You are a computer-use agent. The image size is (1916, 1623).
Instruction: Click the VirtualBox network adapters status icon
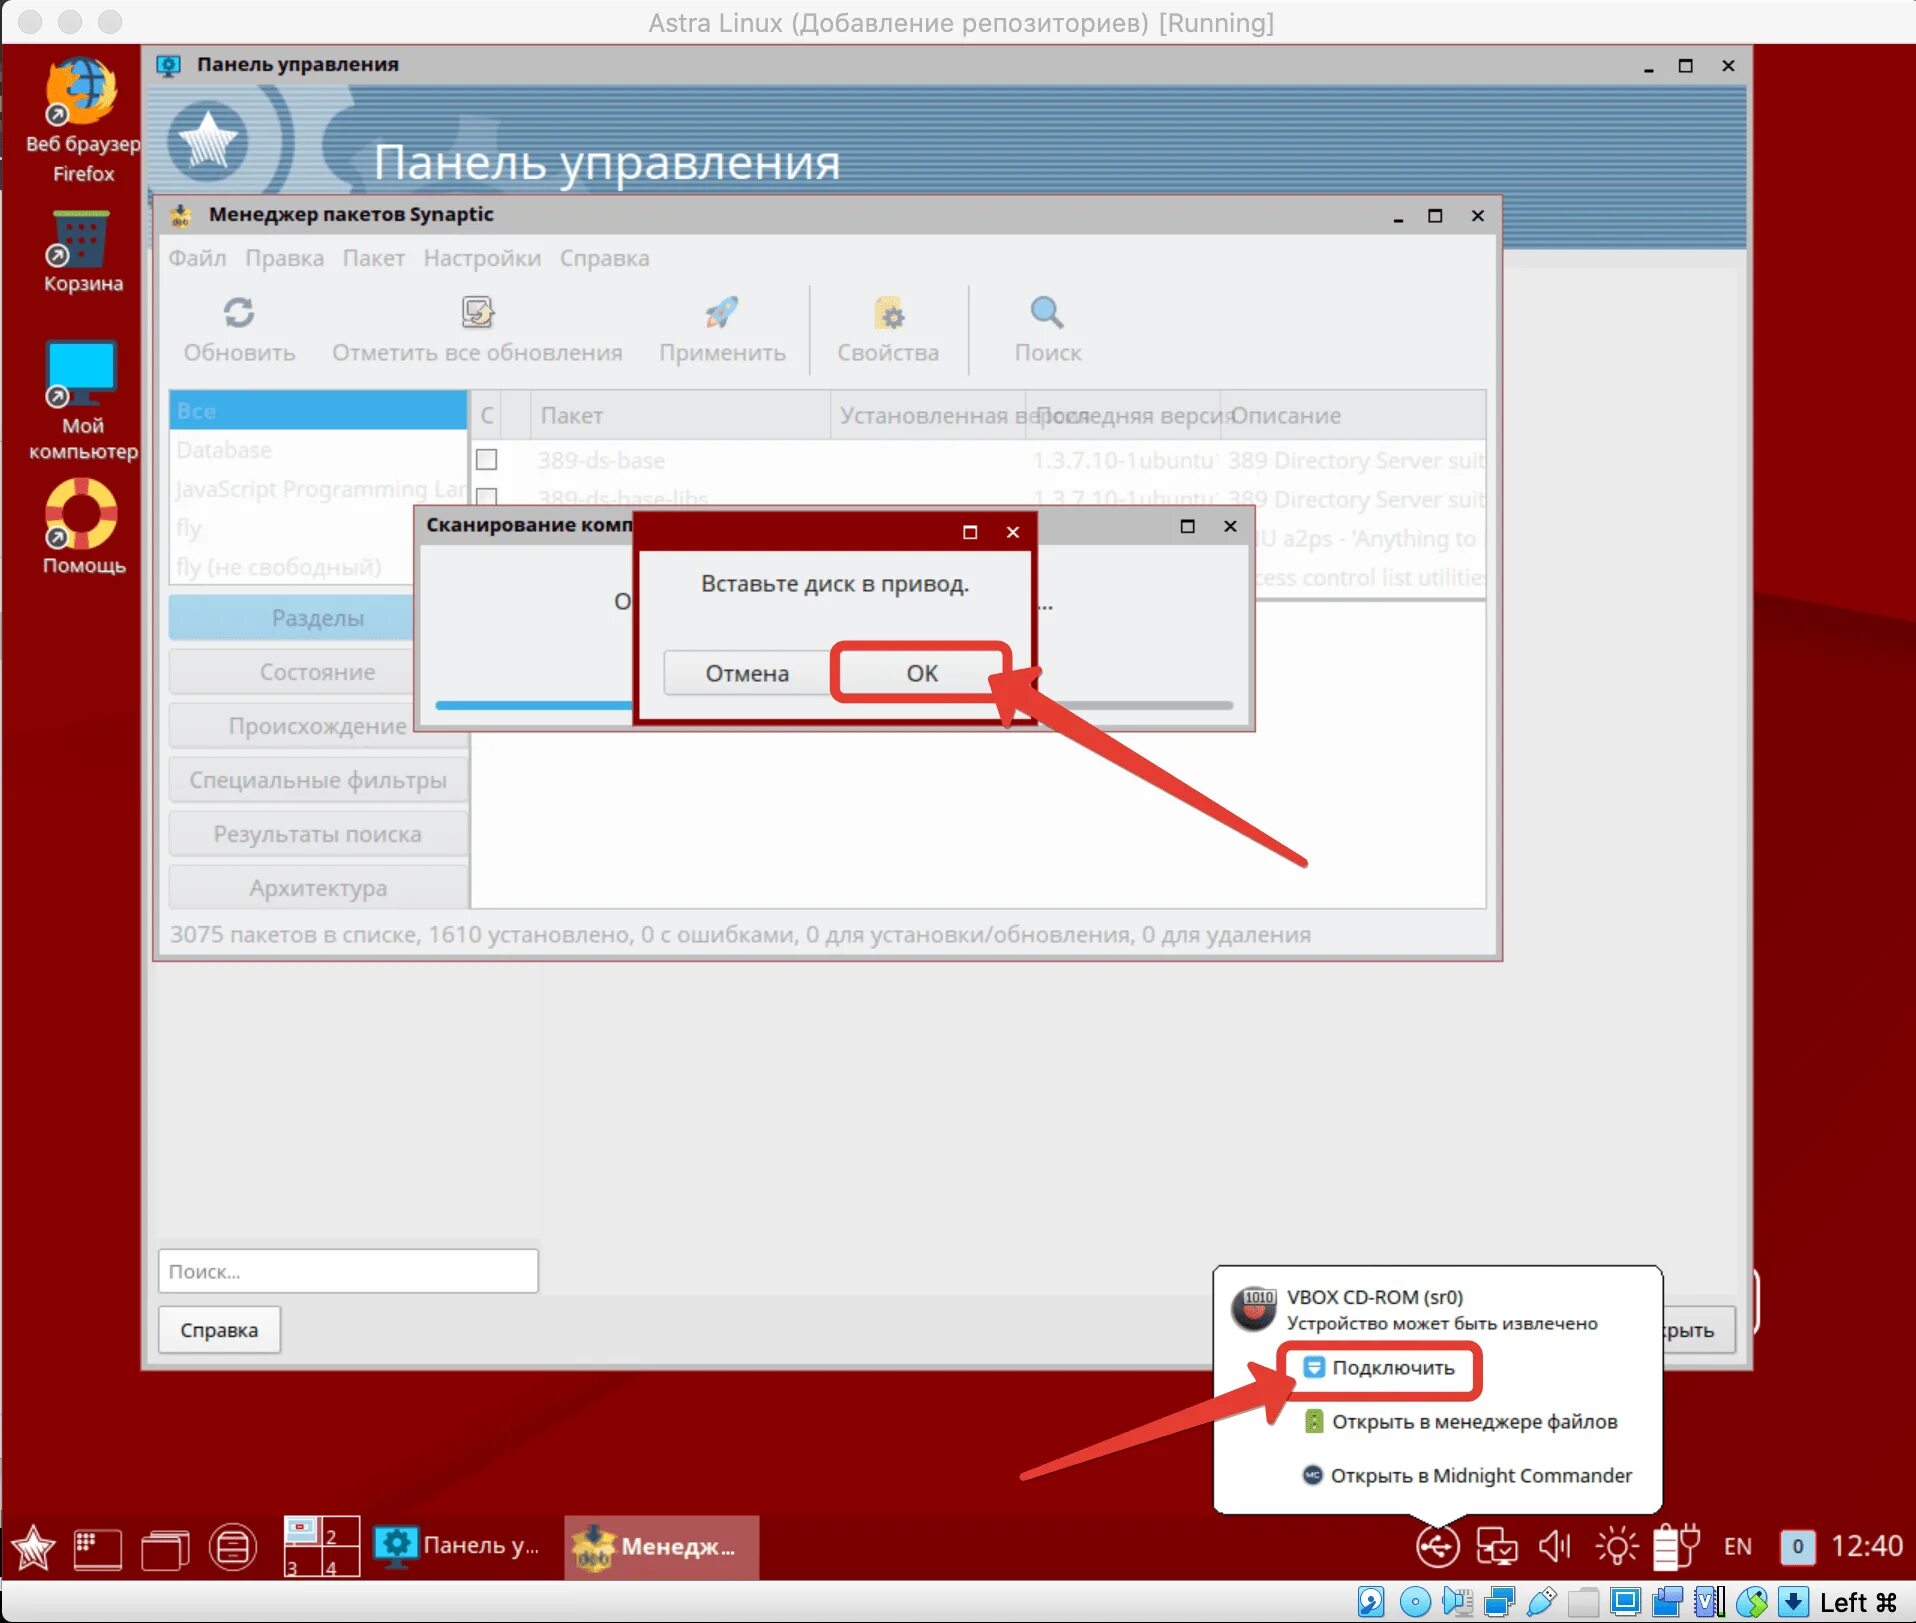1500,1602
